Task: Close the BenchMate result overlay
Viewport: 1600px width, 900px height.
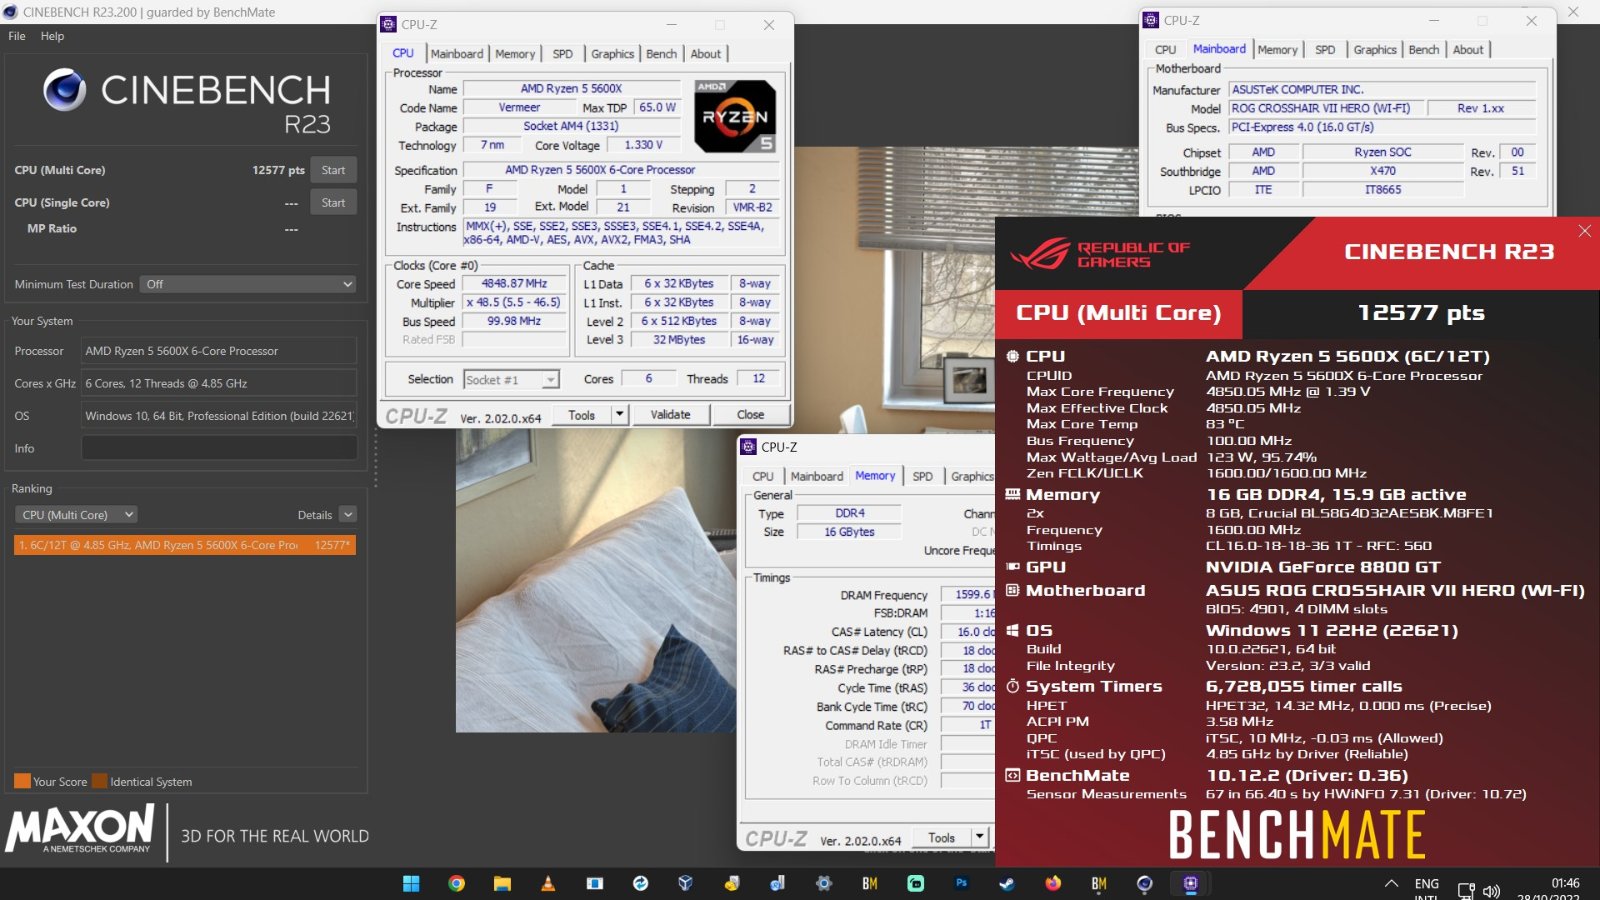Action: click(x=1584, y=231)
